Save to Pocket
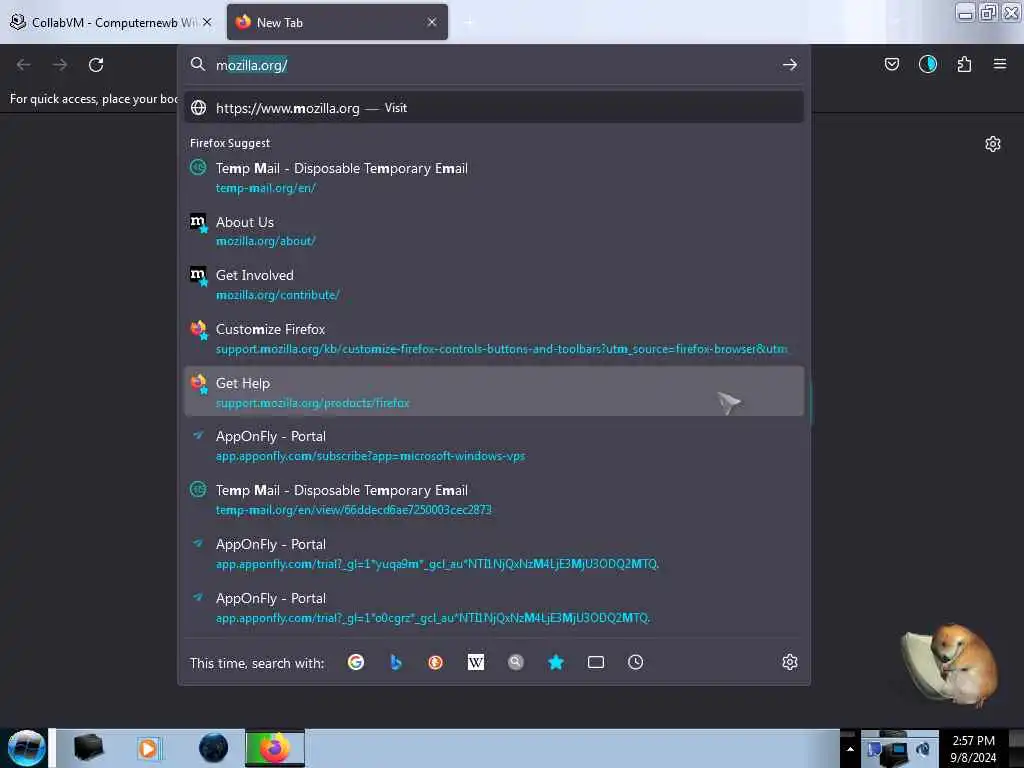Image resolution: width=1024 pixels, height=768 pixels. click(891, 64)
